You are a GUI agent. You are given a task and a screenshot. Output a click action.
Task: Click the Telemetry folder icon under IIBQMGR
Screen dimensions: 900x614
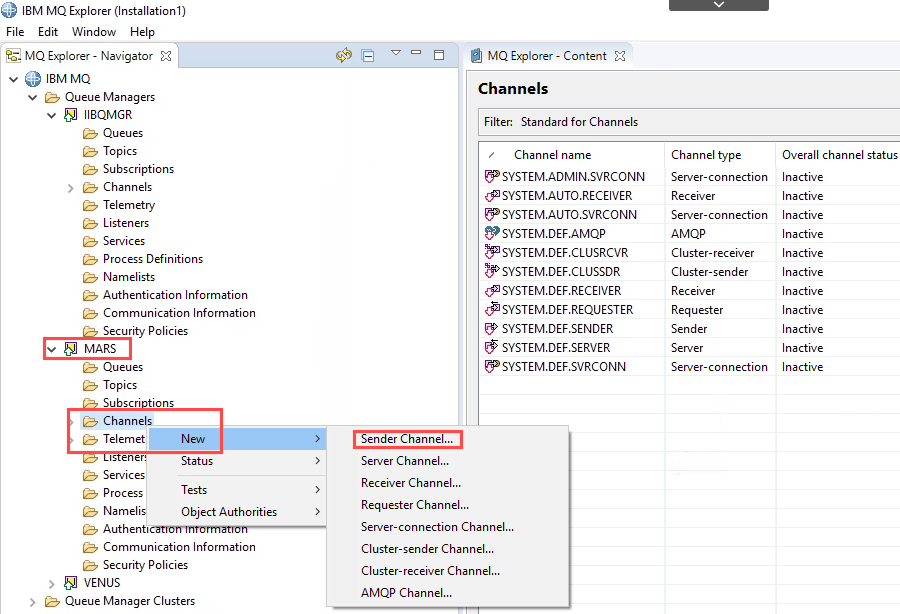[90, 205]
